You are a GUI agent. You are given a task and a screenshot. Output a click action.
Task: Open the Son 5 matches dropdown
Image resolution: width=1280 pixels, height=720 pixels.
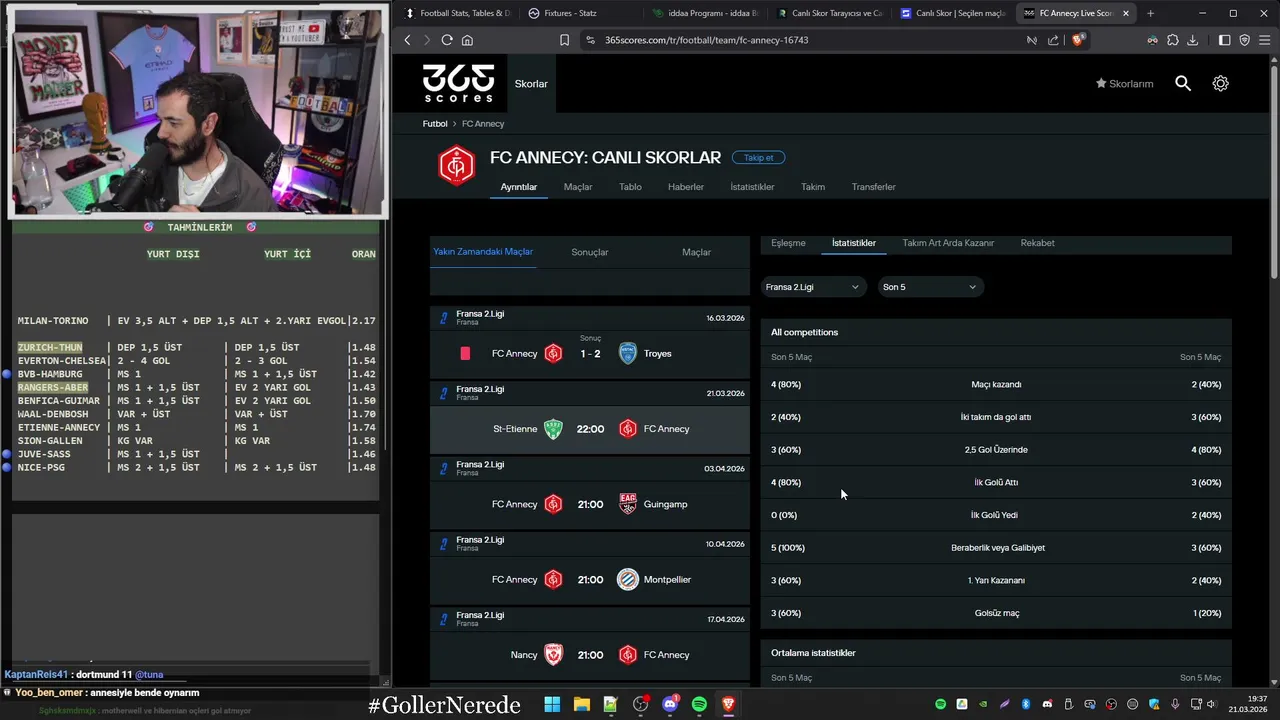click(x=929, y=287)
